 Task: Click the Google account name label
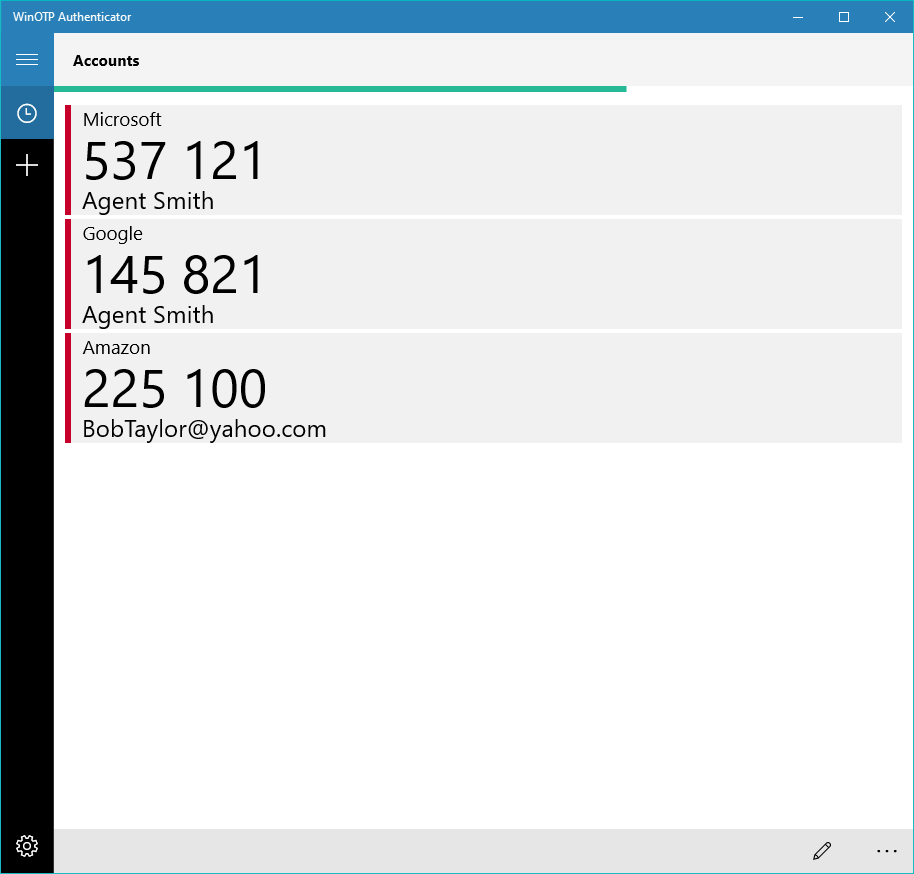(112, 233)
